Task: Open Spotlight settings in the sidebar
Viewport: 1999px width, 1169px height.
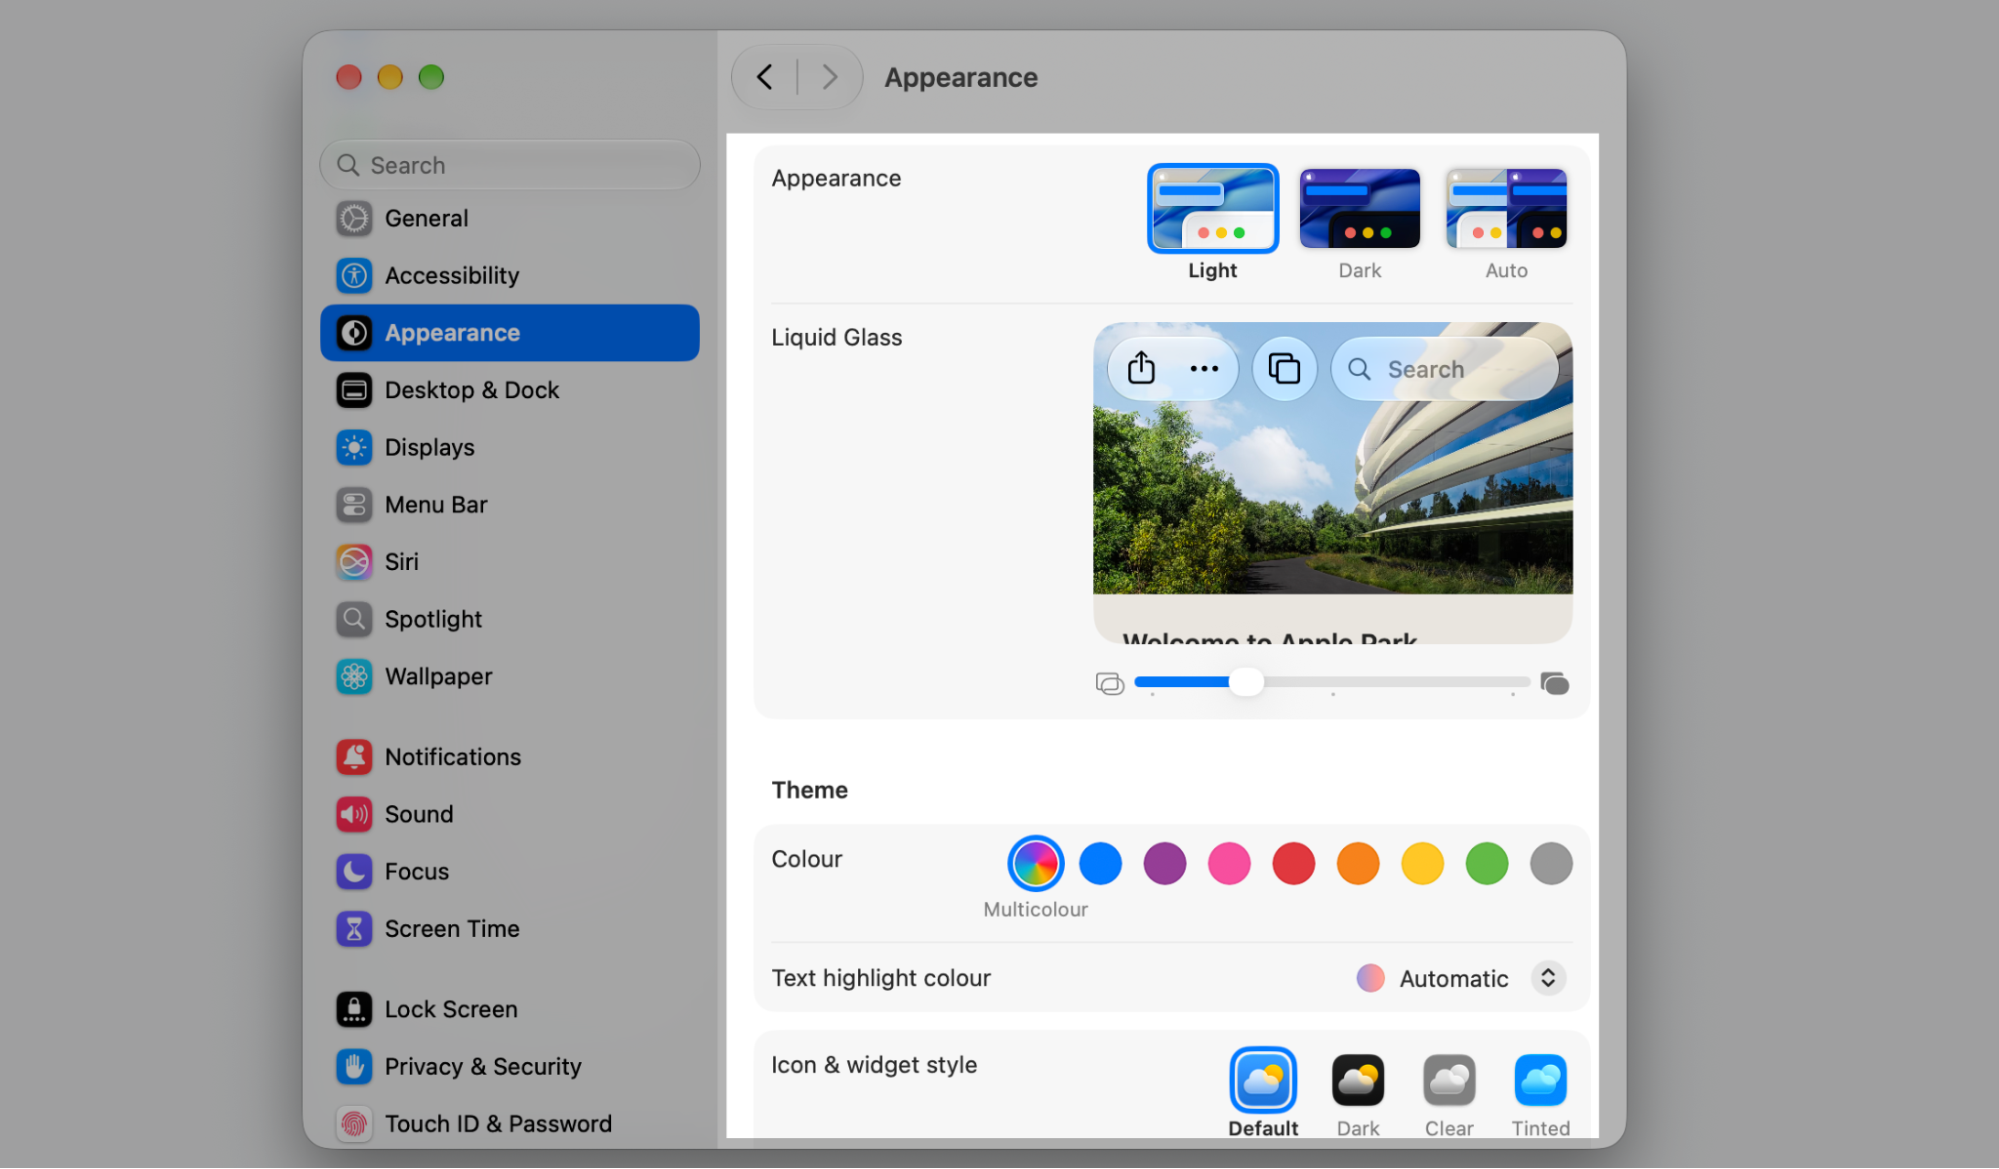Action: (509, 619)
